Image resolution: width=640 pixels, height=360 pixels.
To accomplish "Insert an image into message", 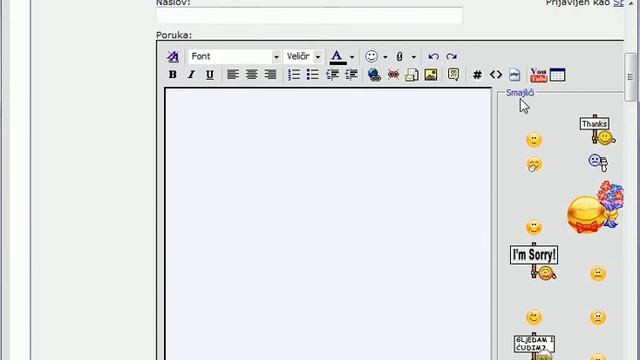I will (431, 75).
